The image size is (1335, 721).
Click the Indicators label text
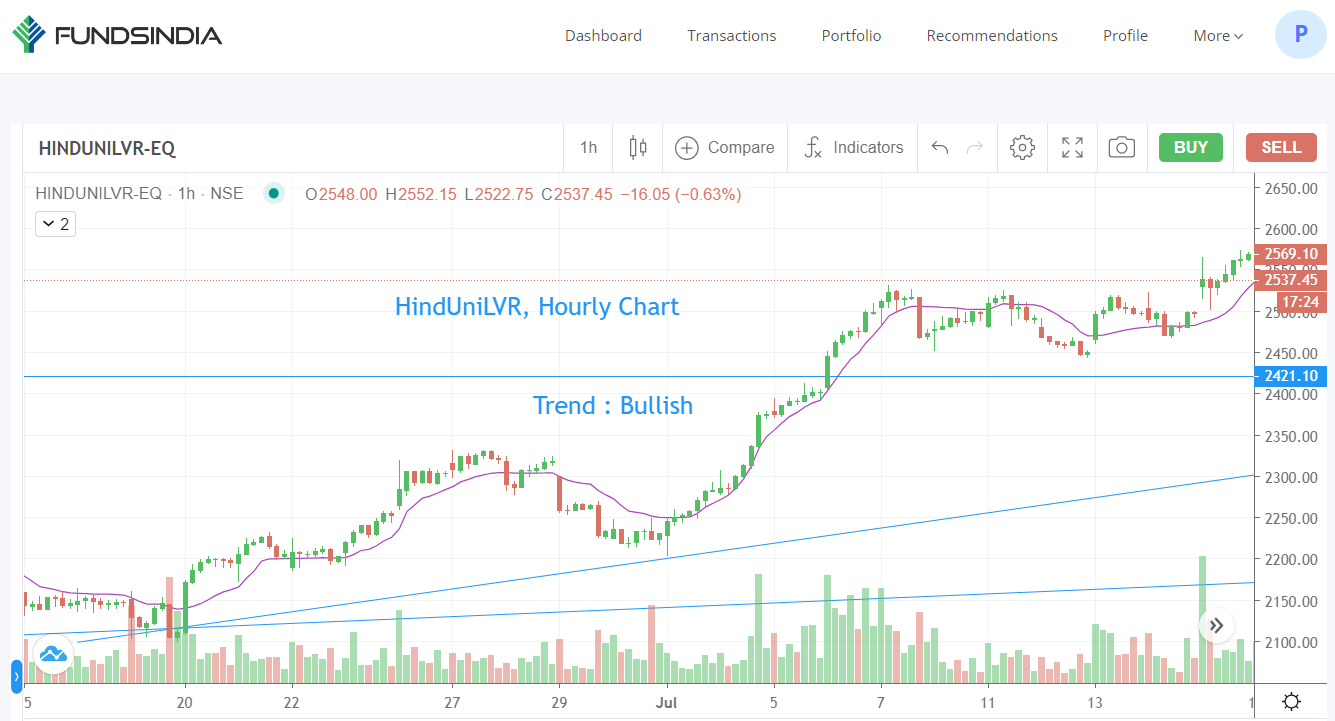click(x=868, y=148)
